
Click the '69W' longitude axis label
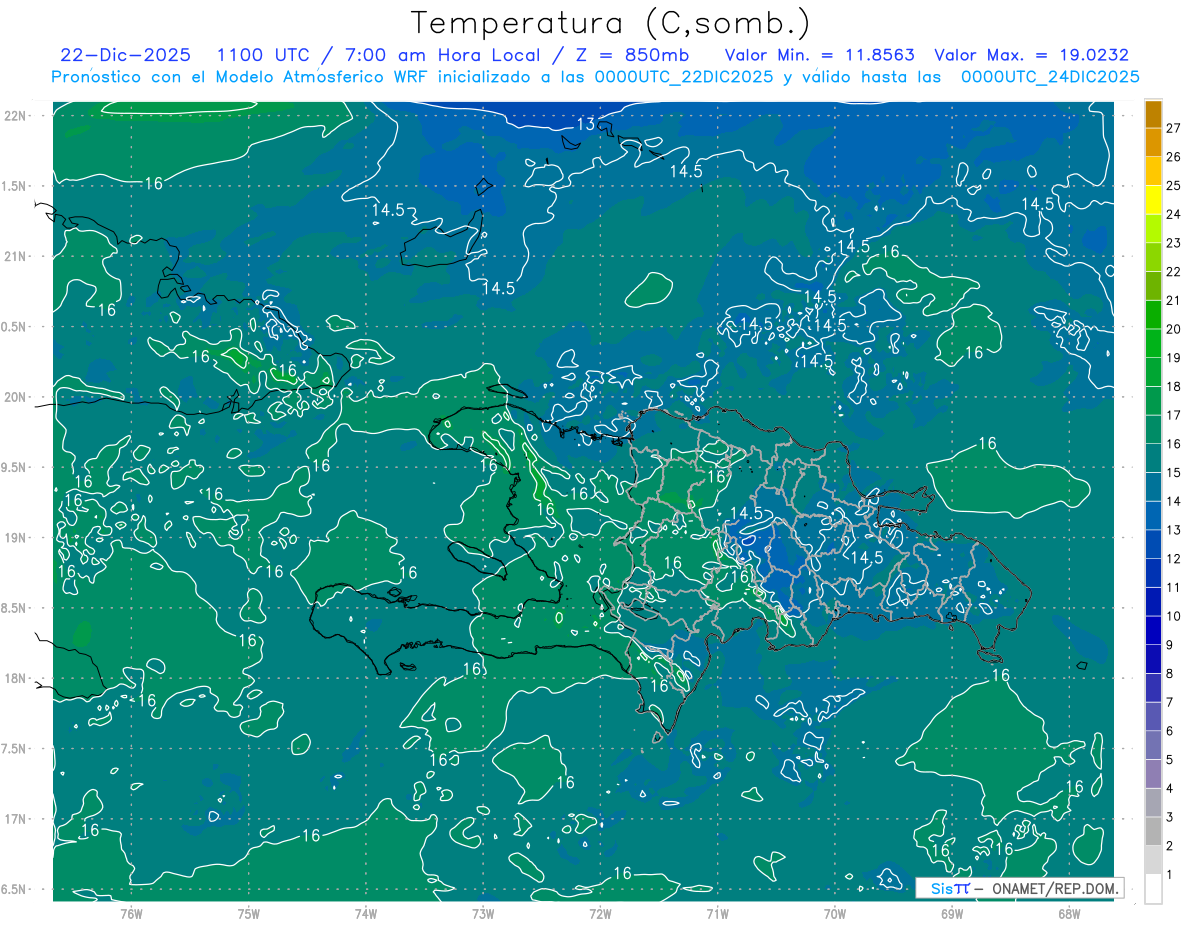(952, 913)
